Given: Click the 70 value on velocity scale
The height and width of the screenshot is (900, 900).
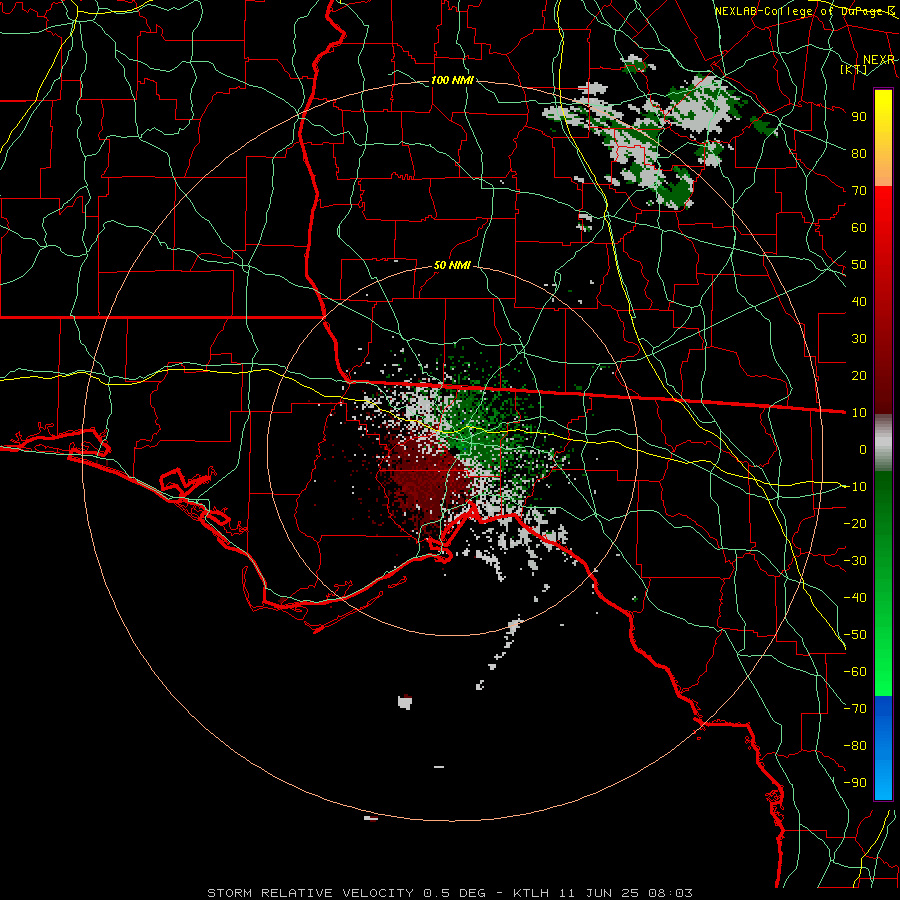Looking at the screenshot, I should coord(859,191).
